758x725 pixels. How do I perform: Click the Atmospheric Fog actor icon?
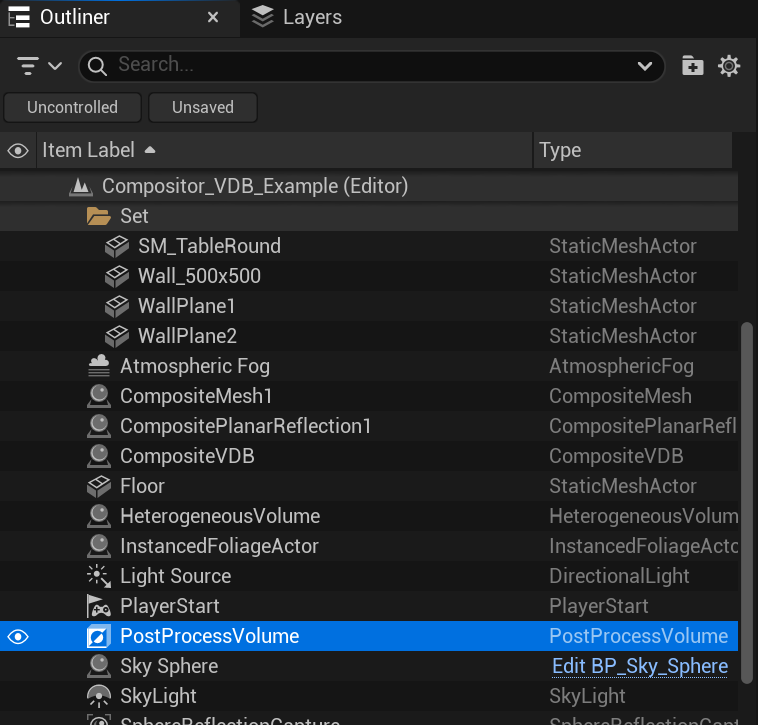[x=99, y=366]
